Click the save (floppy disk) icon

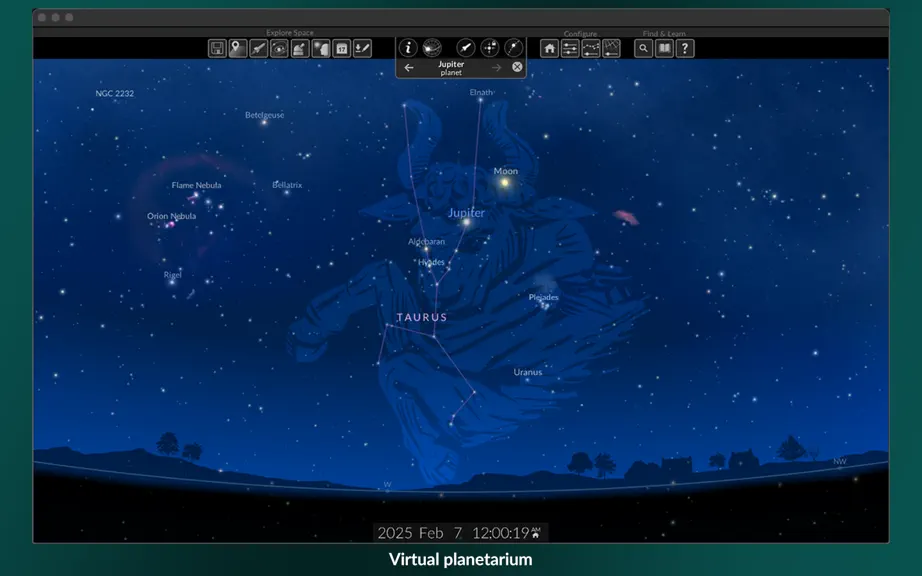click(217, 48)
